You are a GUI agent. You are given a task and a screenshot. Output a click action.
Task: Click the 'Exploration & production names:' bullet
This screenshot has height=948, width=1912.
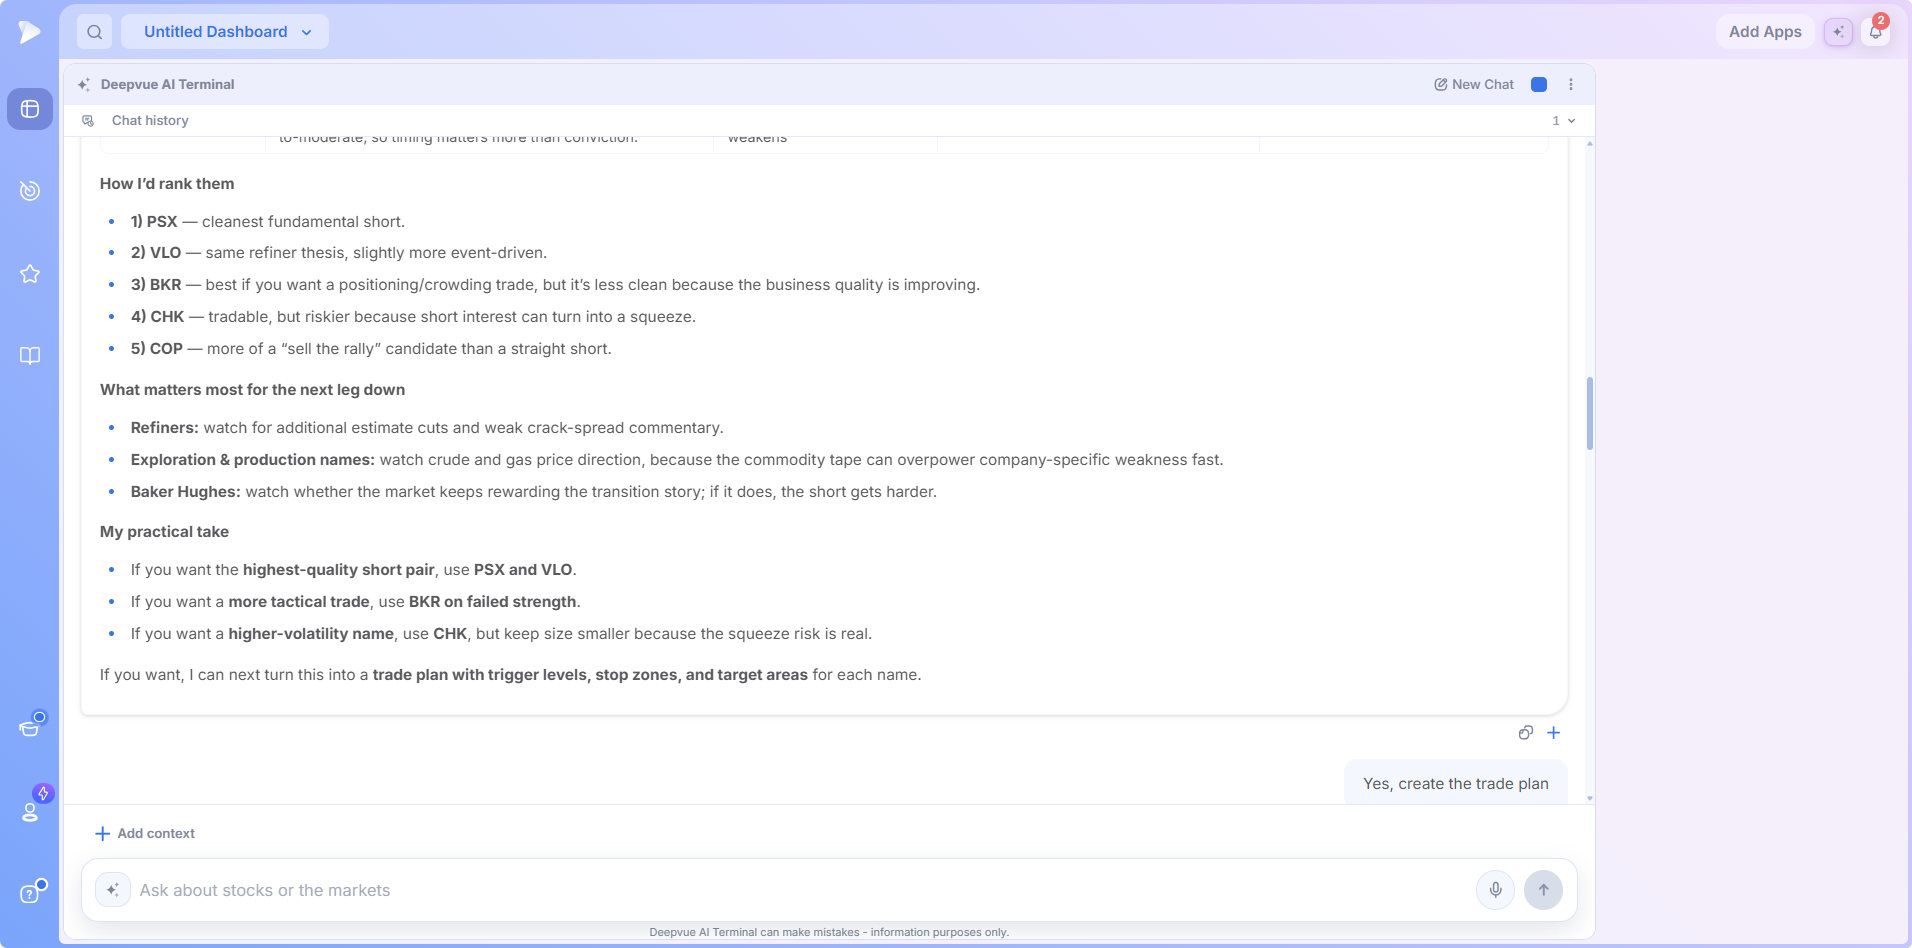pyautogui.click(x=677, y=460)
